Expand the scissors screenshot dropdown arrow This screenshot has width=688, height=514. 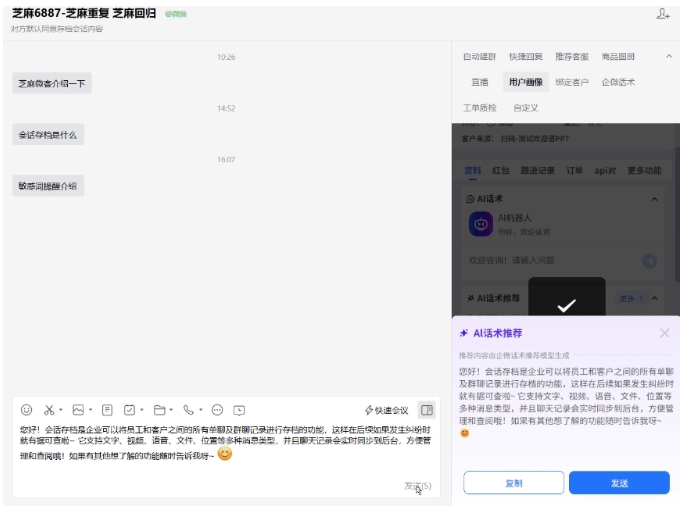(x=60, y=410)
